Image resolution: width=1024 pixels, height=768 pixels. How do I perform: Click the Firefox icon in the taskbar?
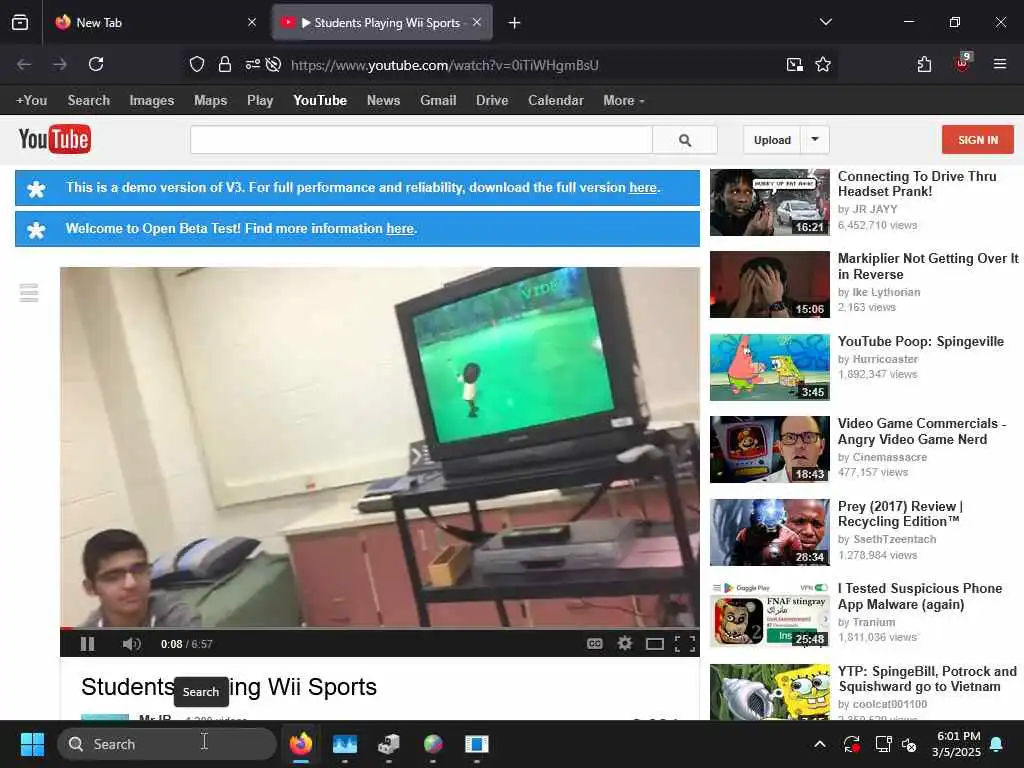[x=301, y=744]
